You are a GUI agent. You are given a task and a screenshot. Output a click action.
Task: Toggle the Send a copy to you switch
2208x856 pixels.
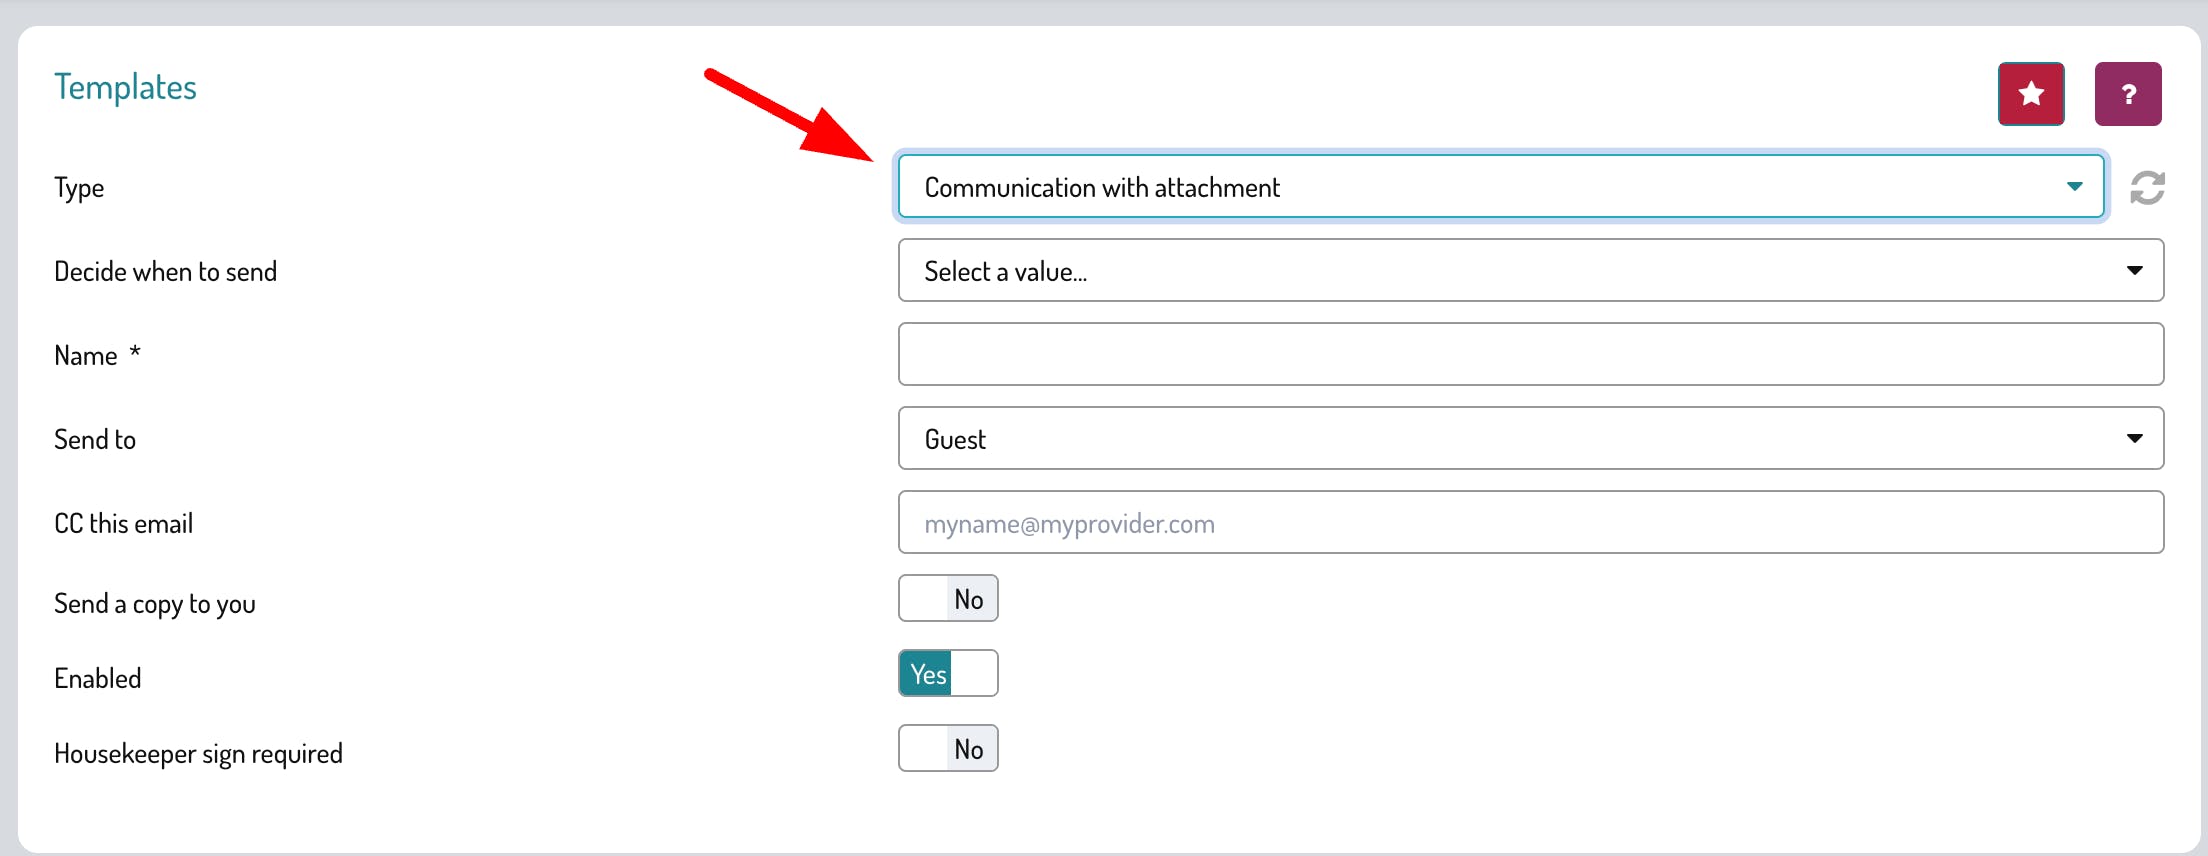click(x=948, y=599)
